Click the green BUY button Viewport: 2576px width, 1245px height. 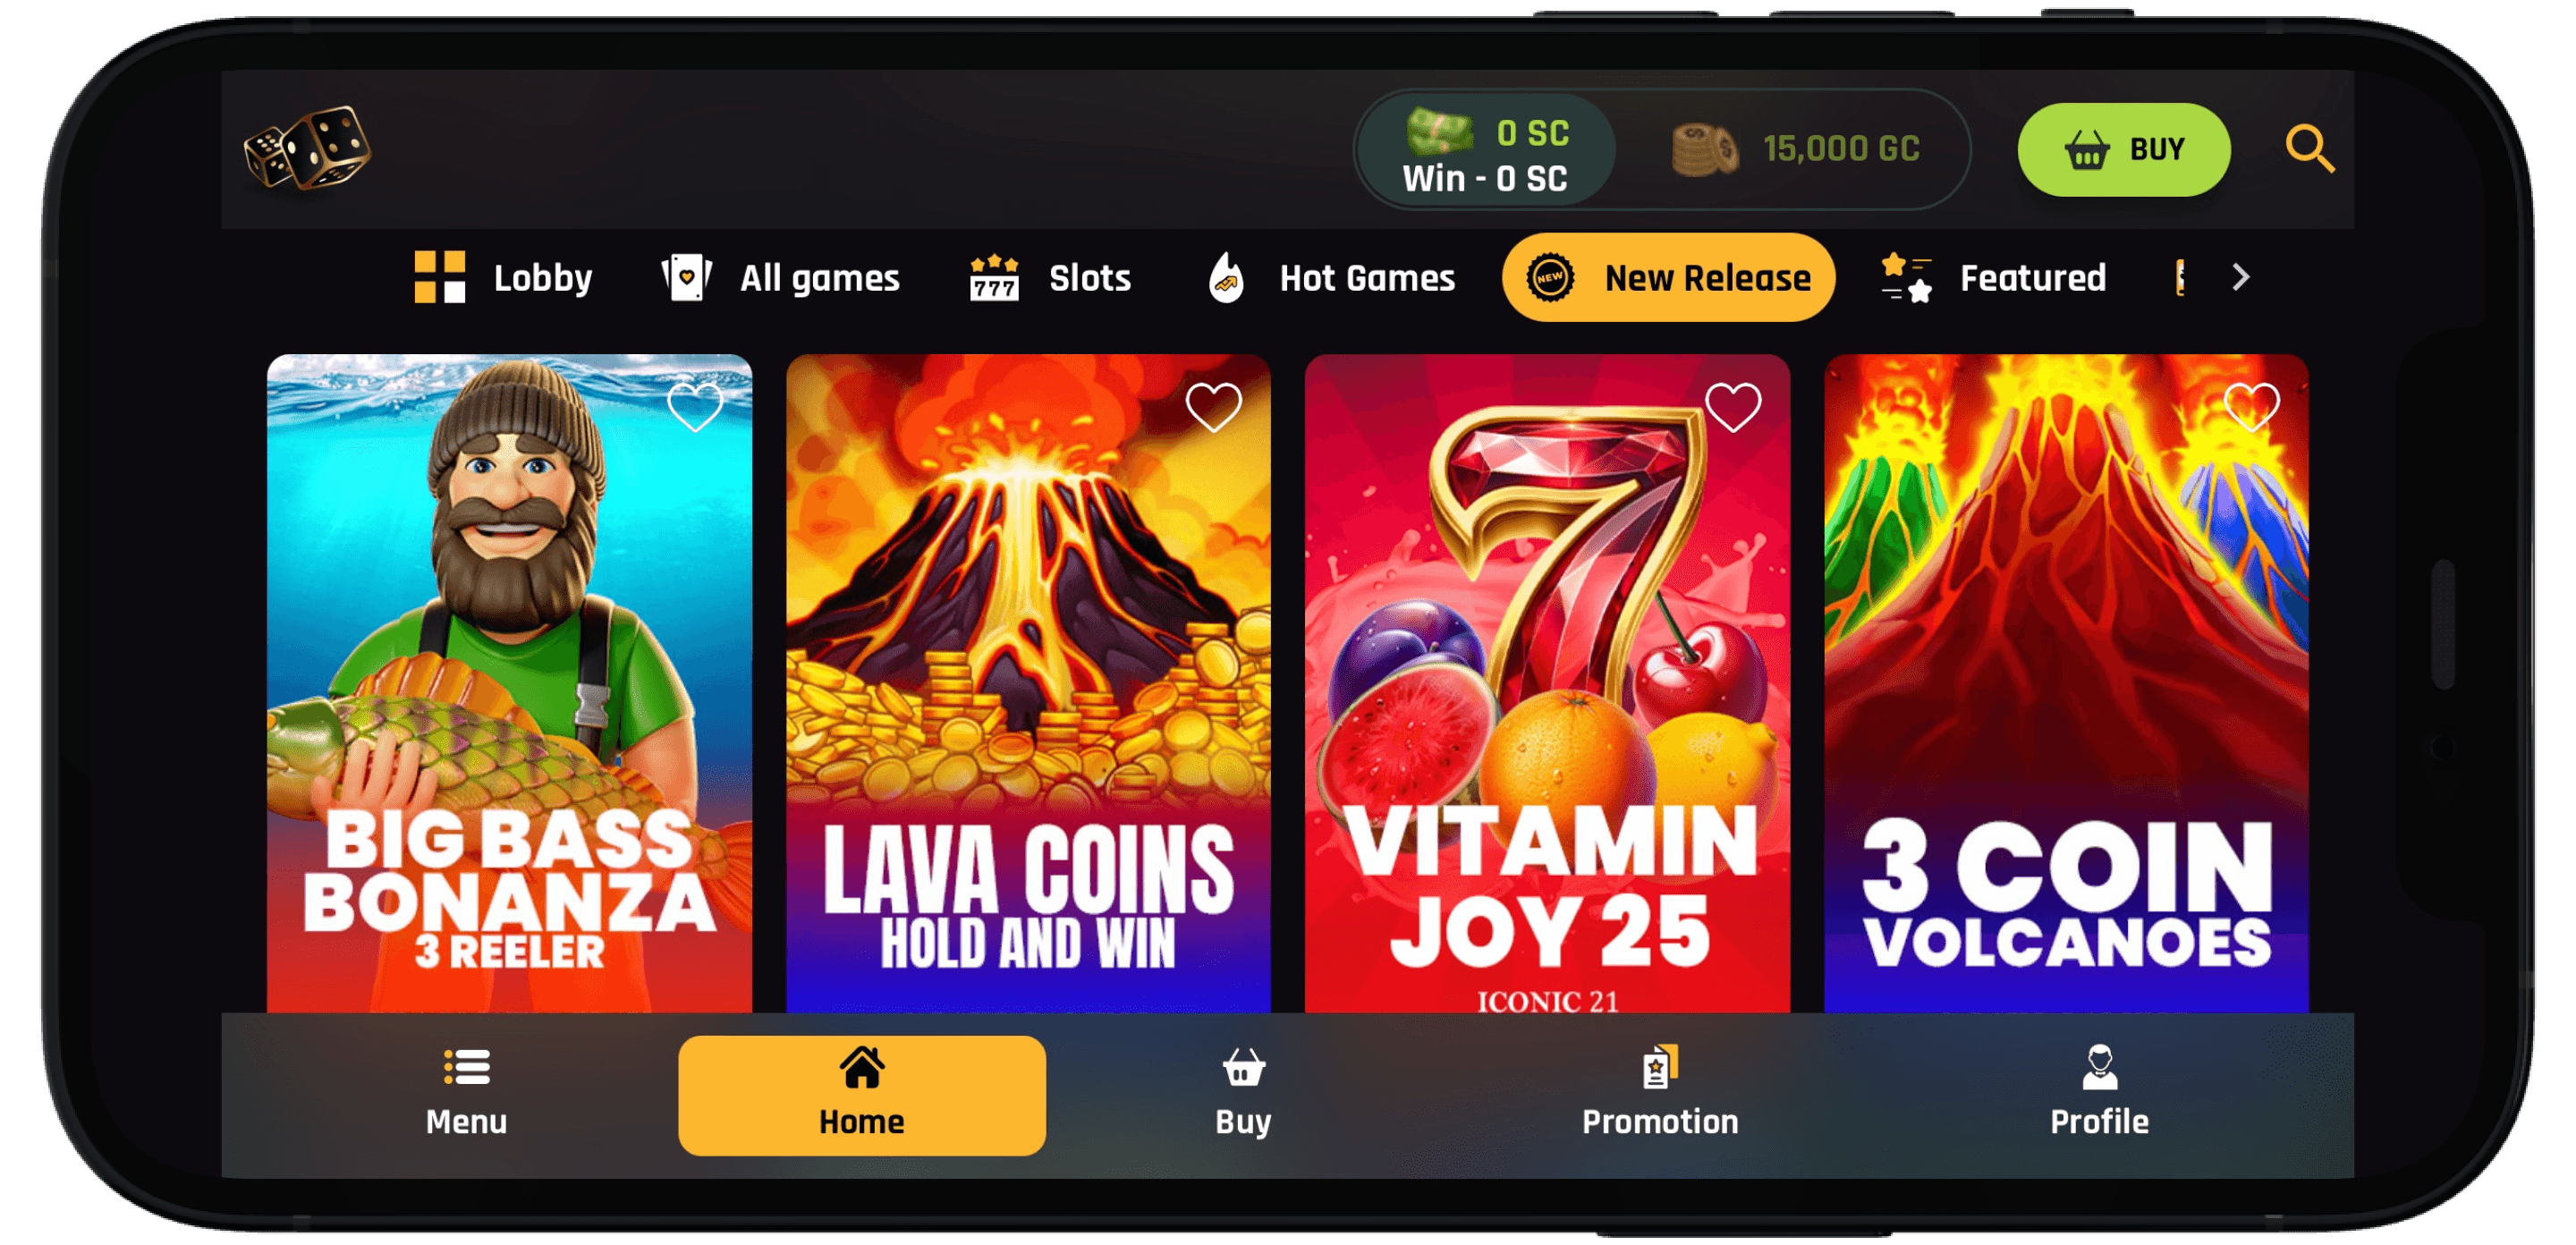coord(2123,149)
